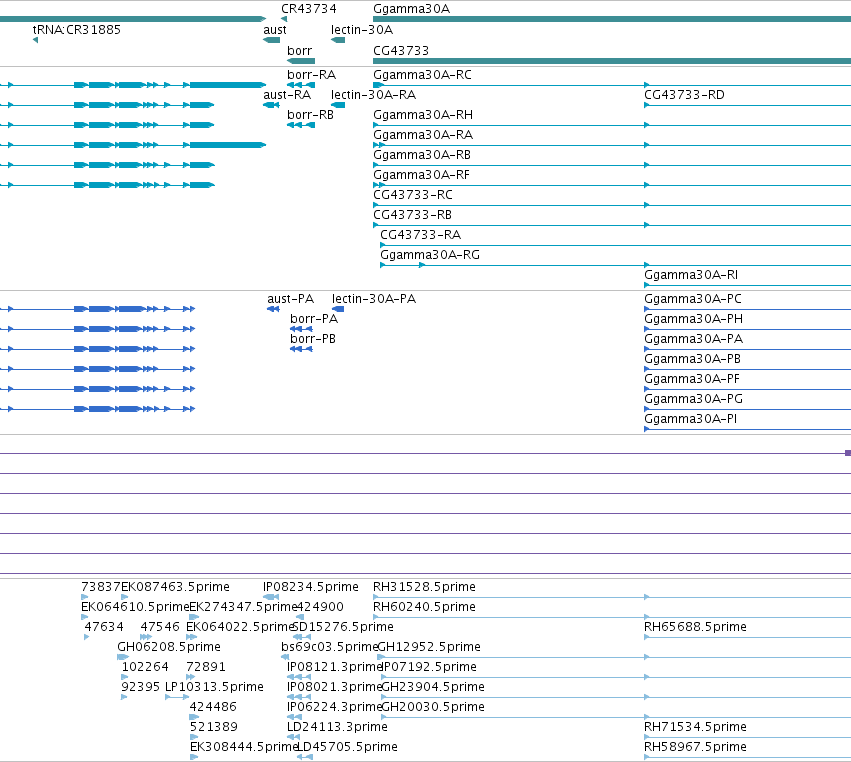Viewport: 851px width, 762px height.
Task: Select protein Ggamma30A-PA
Action: pyautogui.click(x=694, y=339)
